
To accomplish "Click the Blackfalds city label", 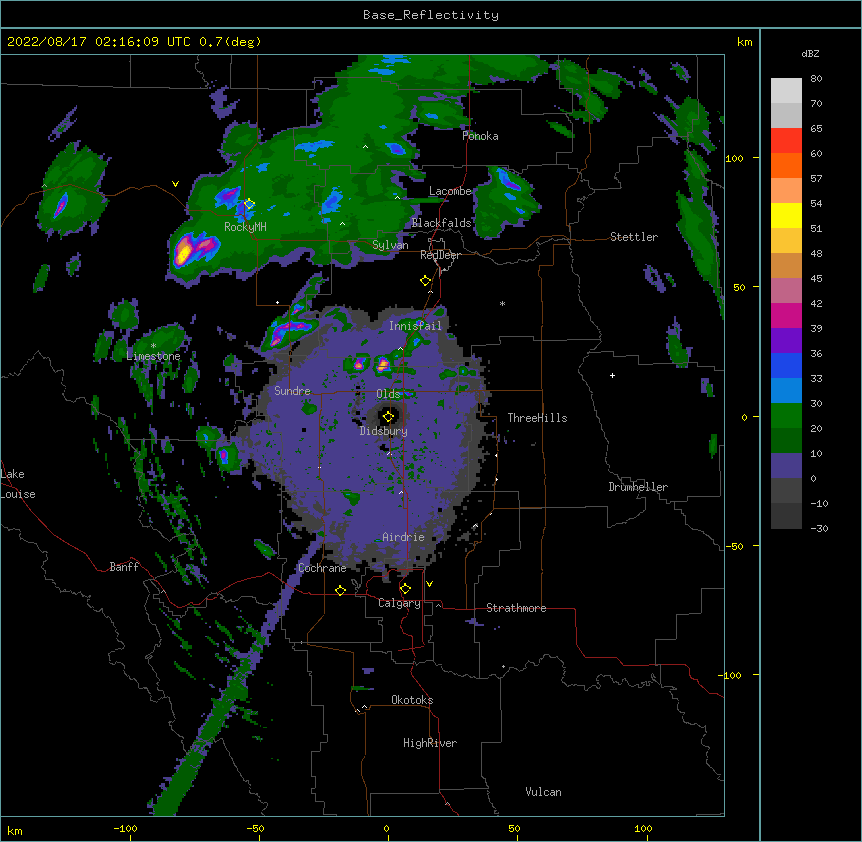I will click(441, 223).
